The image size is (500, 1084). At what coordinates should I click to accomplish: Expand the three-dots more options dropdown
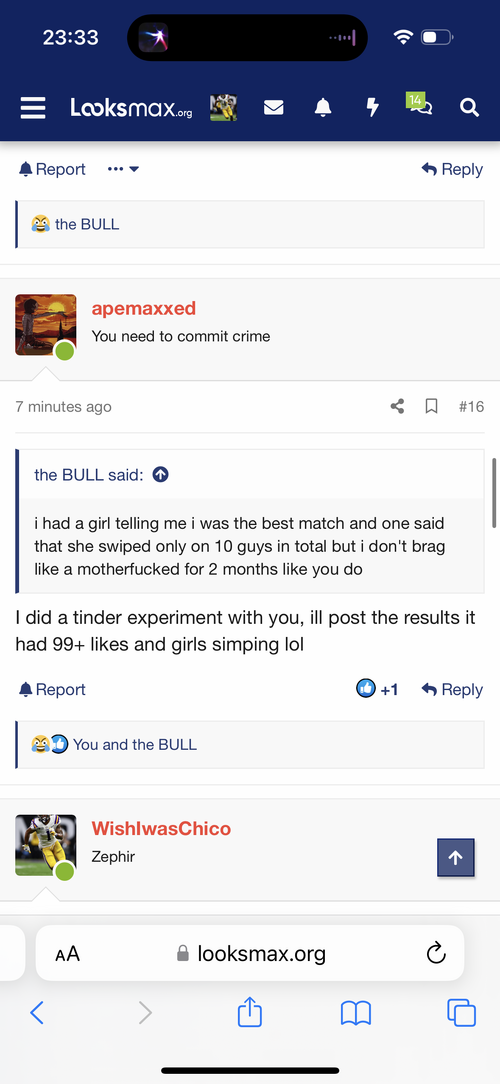point(123,169)
